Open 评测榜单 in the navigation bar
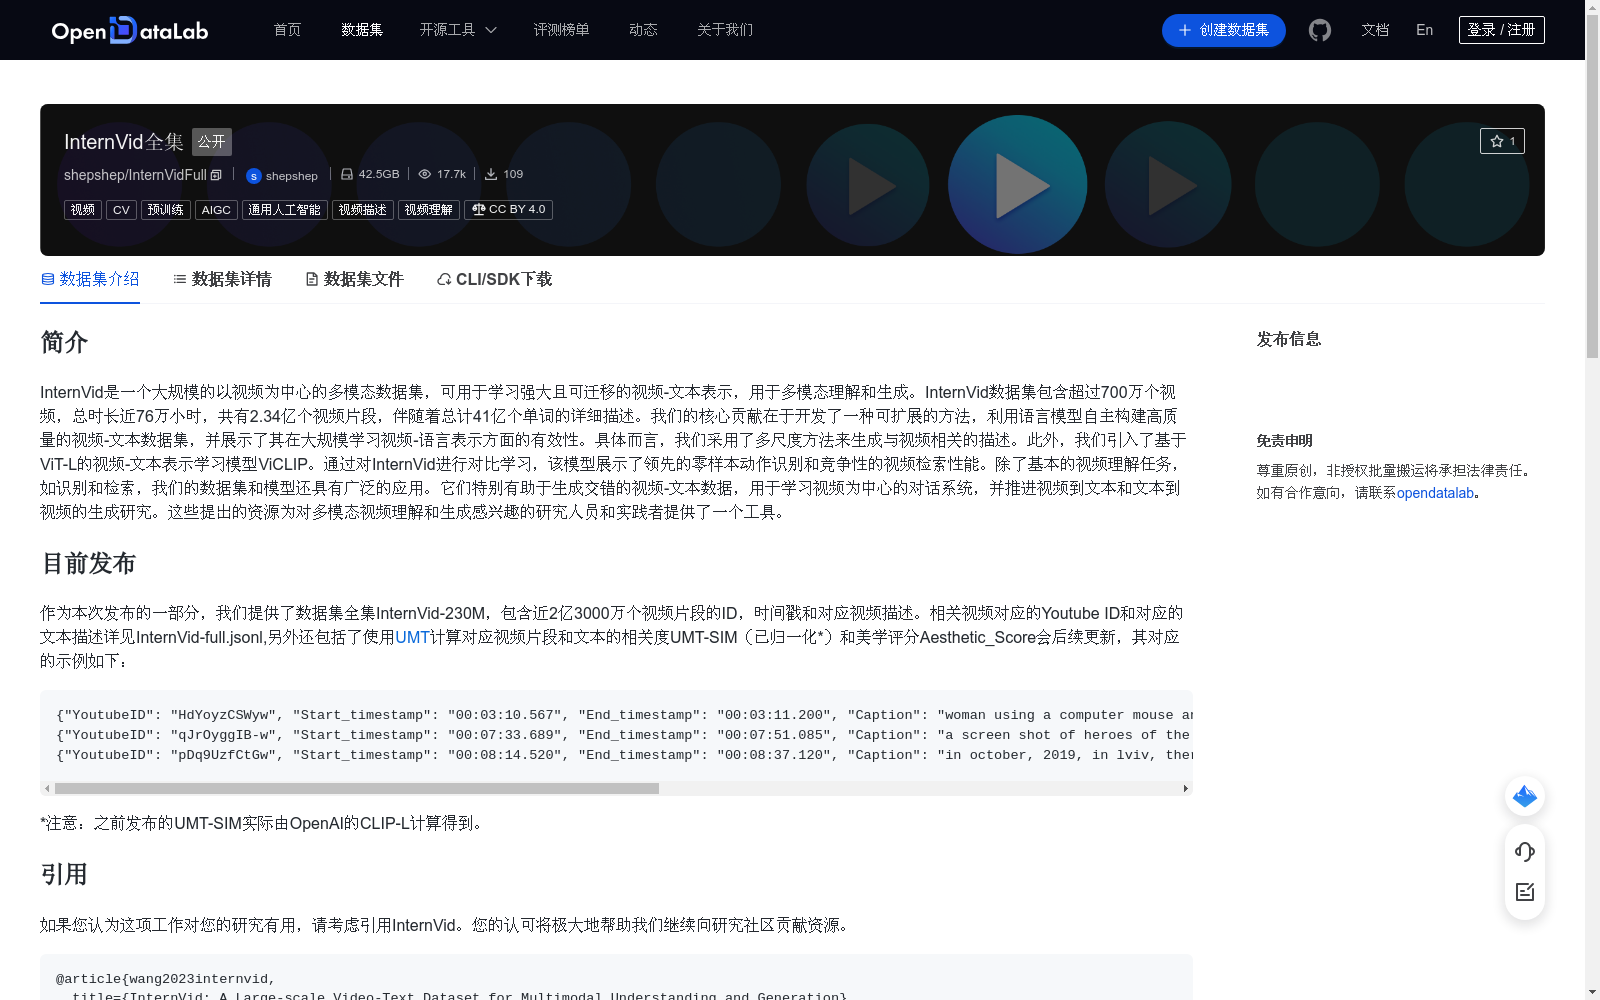The image size is (1600, 1000). (x=561, y=30)
